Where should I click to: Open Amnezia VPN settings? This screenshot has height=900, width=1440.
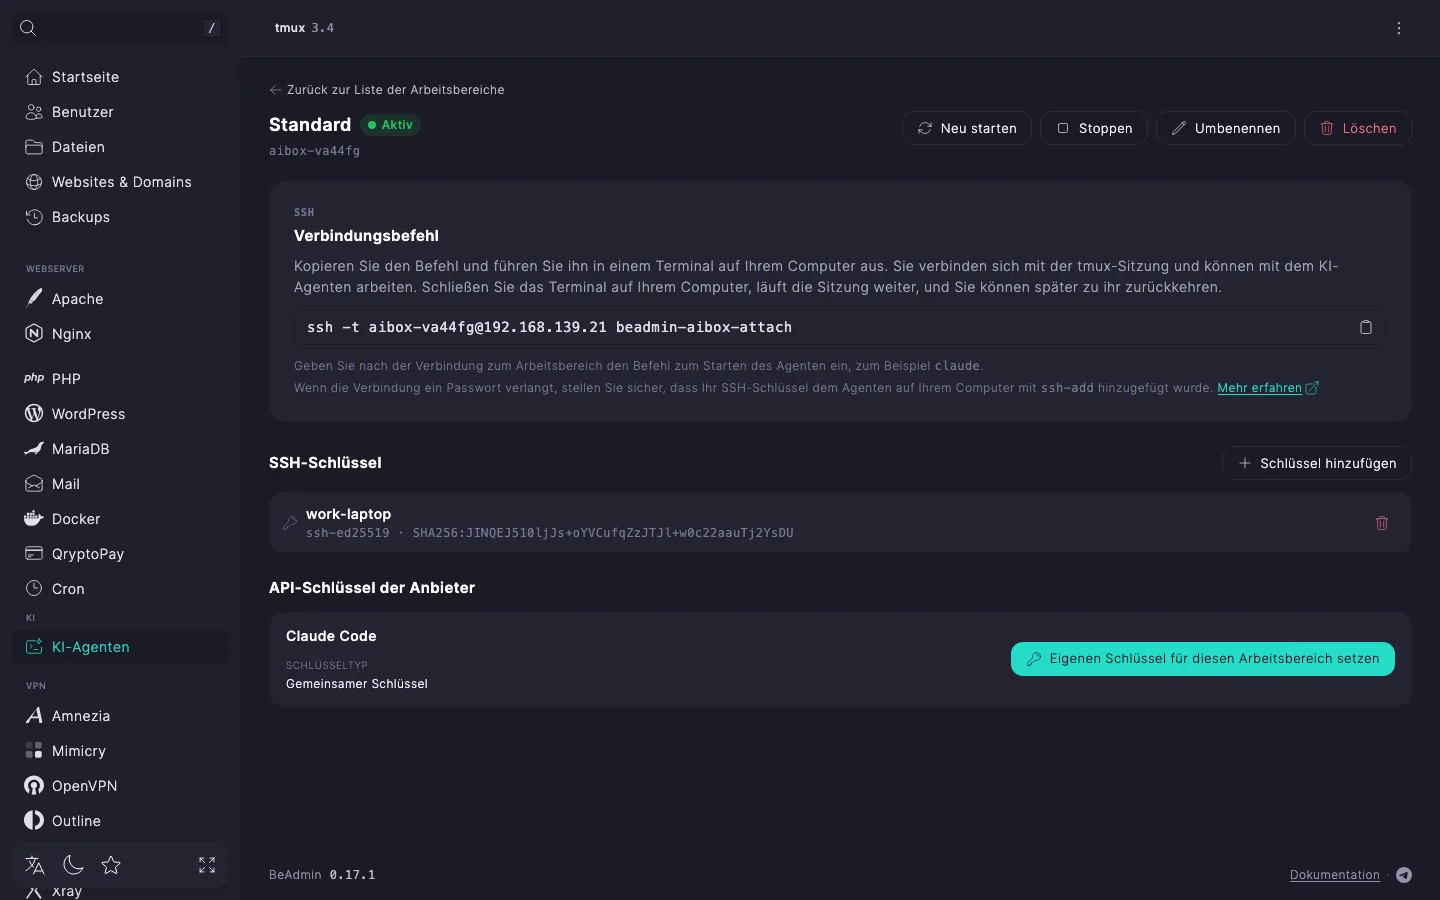click(120, 716)
